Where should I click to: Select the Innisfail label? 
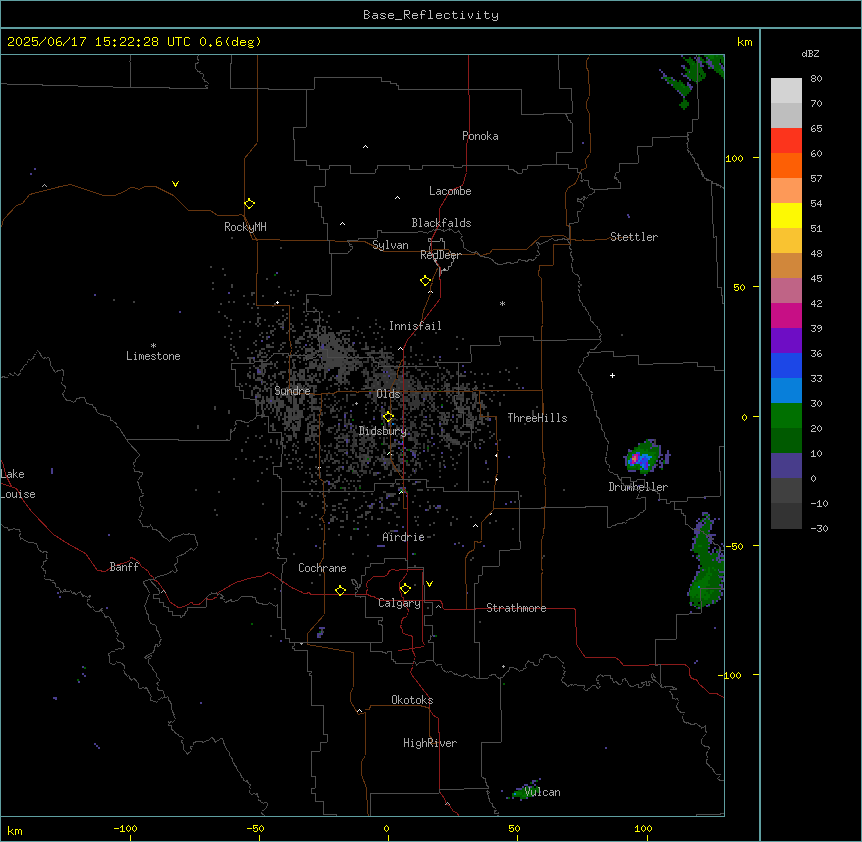[x=415, y=326]
